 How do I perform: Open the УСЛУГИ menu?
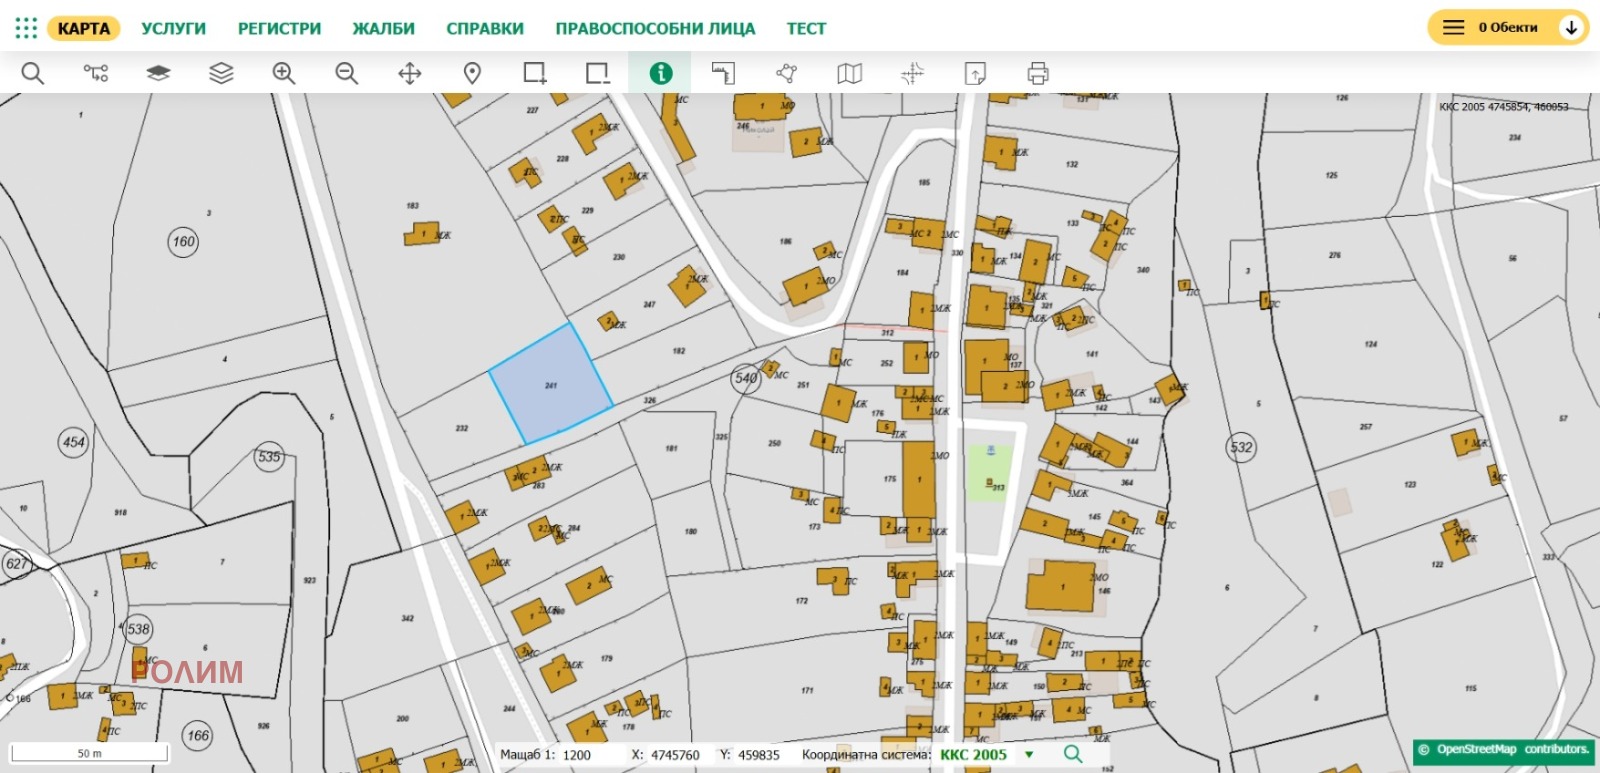pos(173,29)
